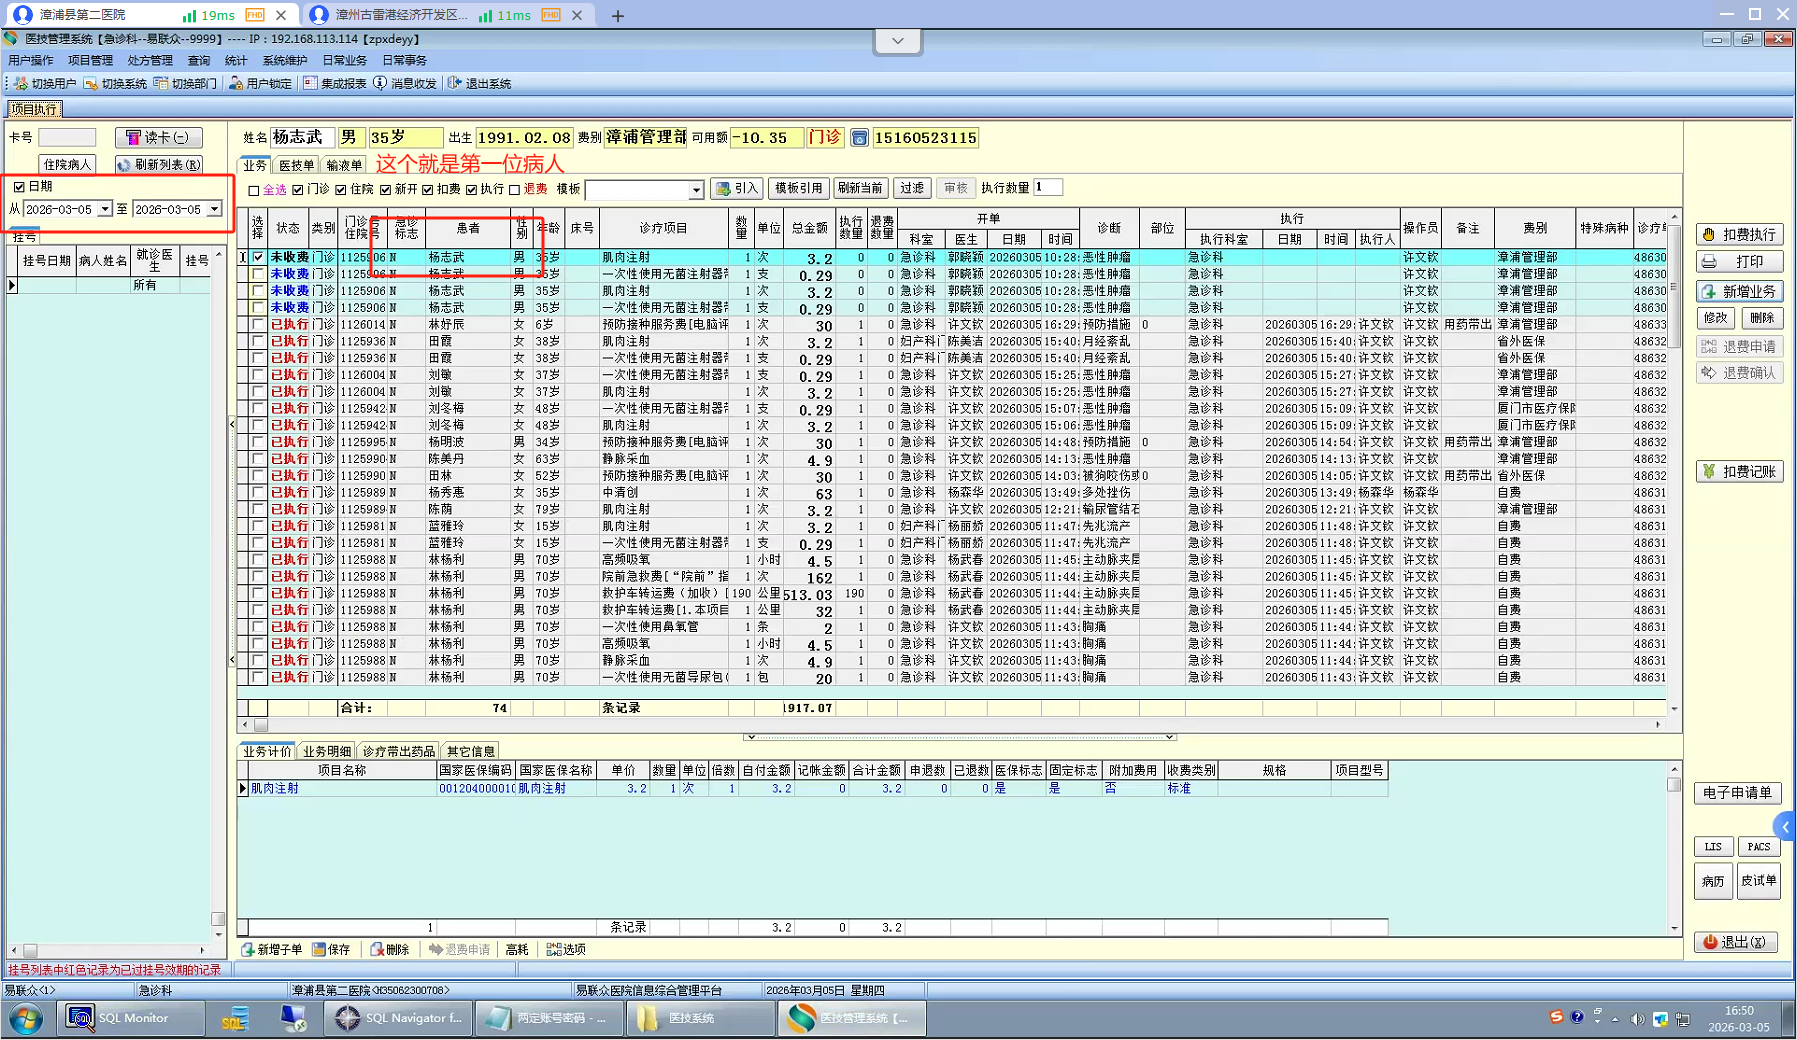Image resolution: width=1797 pixels, height=1040 pixels.
Task: Enable the 退费 refund filter checkbox
Action: (x=515, y=190)
